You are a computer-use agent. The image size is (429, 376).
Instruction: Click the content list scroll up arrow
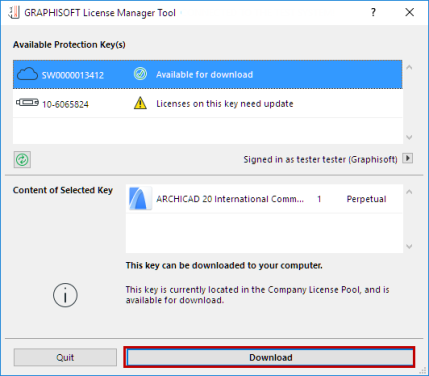pyautogui.click(x=409, y=192)
